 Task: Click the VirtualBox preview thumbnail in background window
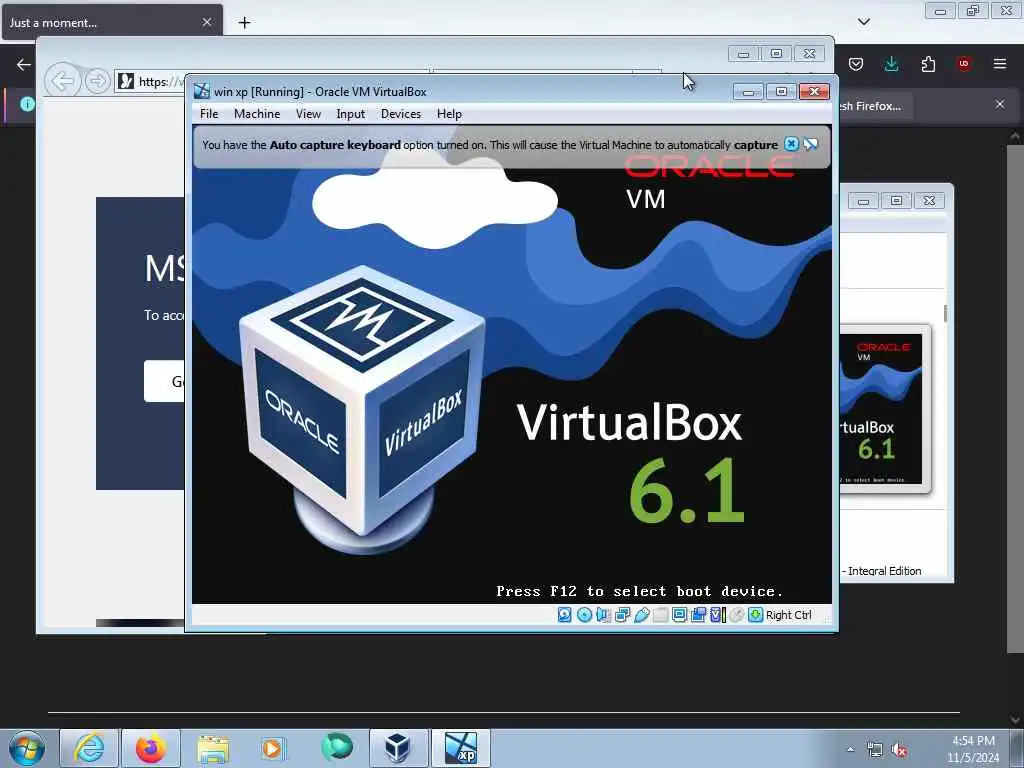[x=881, y=409]
